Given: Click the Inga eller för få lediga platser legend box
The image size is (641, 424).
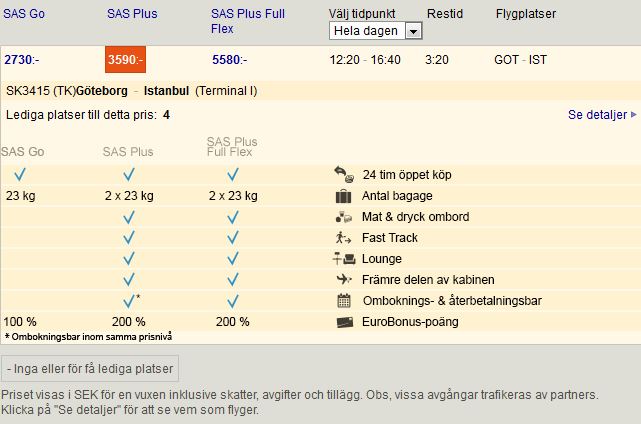Looking at the screenshot, I should pyautogui.click(x=90, y=368).
